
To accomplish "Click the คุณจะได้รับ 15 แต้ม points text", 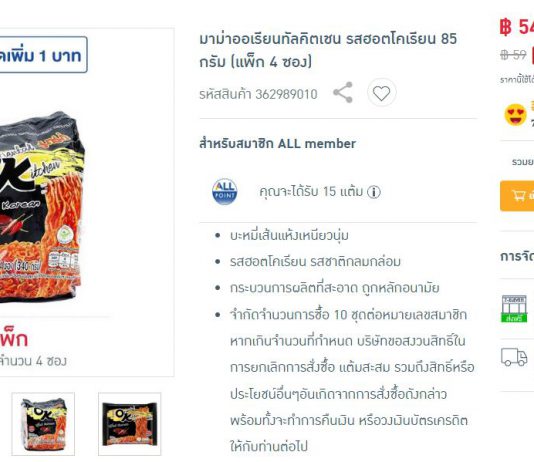I will coord(311,192).
